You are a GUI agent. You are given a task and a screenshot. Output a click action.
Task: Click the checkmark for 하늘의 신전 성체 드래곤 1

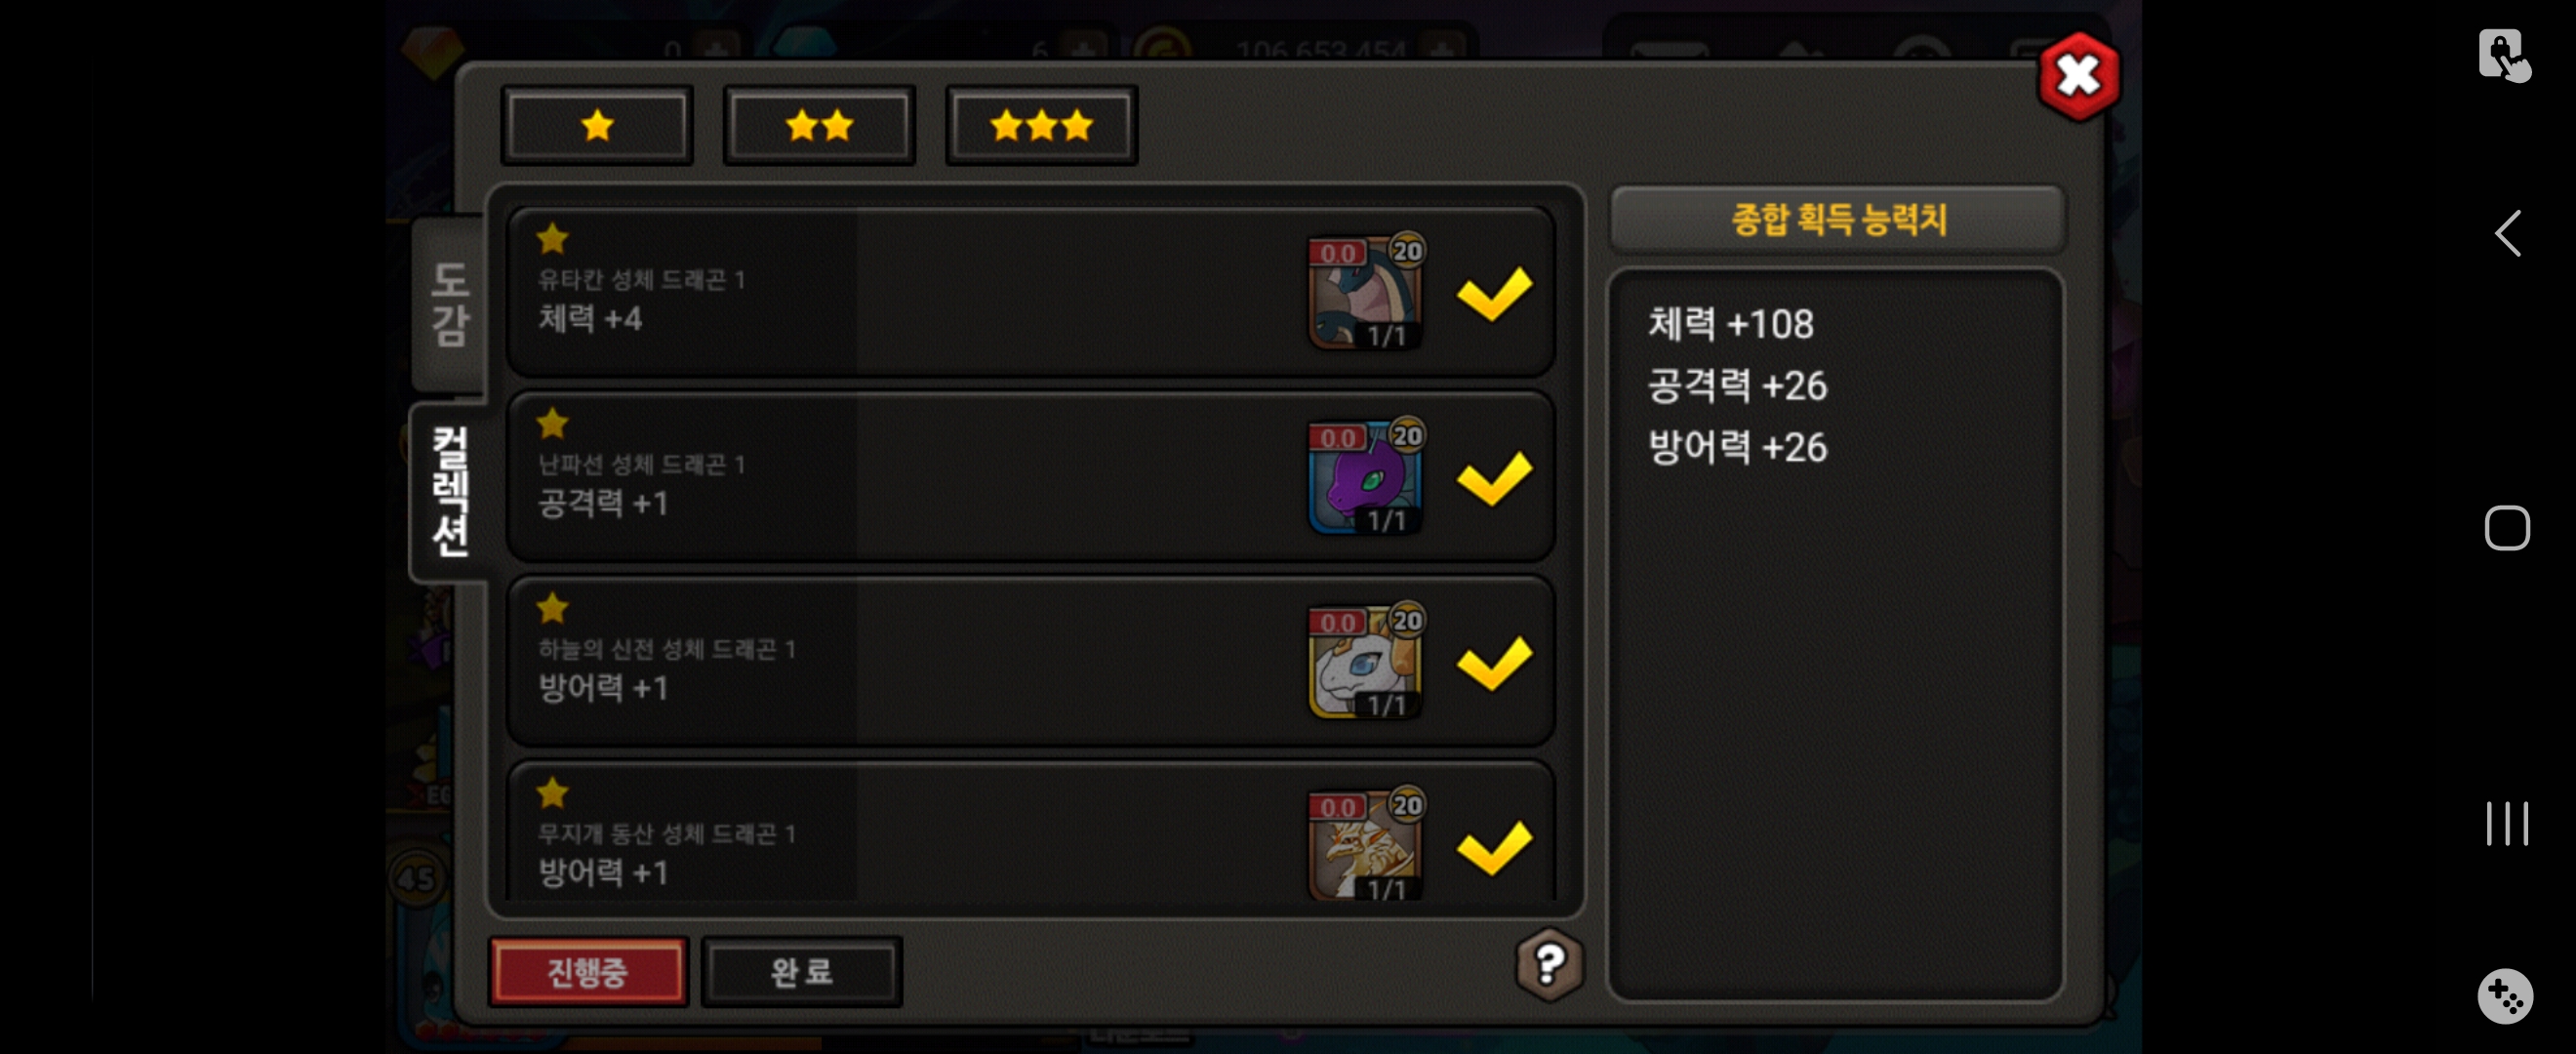tap(1494, 663)
